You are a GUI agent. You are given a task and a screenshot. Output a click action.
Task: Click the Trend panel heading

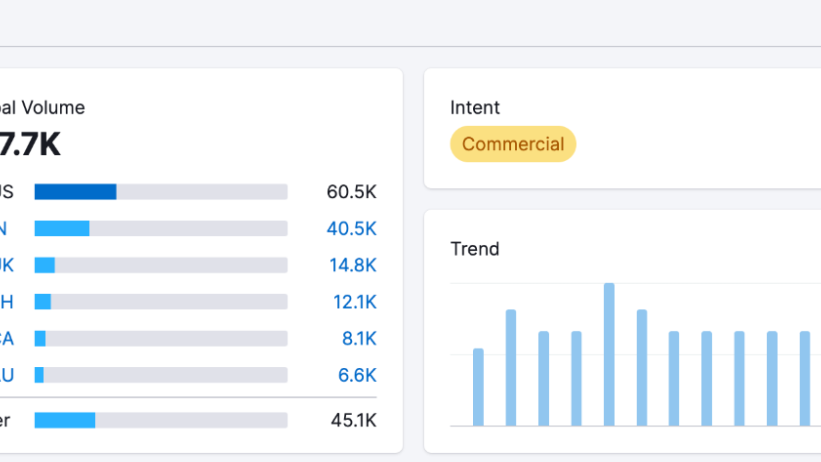click(474, 249)
